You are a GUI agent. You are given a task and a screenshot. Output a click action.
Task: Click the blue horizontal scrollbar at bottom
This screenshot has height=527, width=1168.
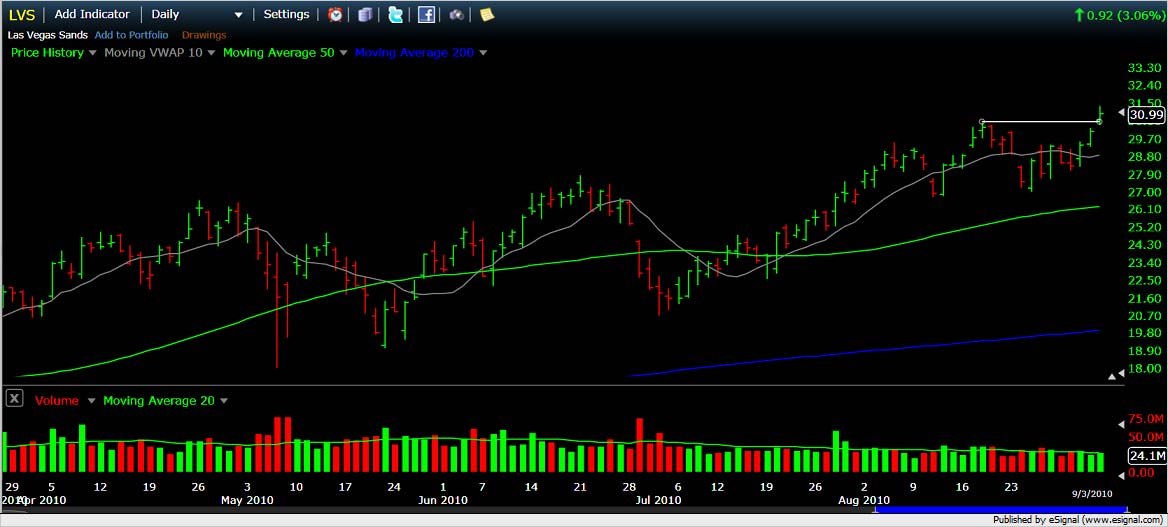pos(1000,510)
